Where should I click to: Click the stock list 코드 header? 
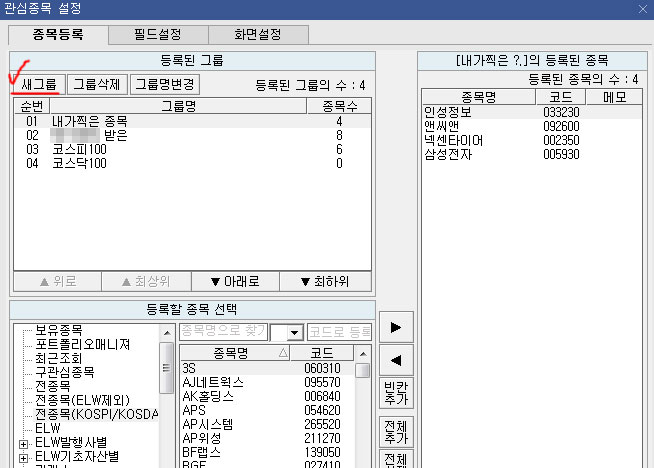[x=322, y=353]
